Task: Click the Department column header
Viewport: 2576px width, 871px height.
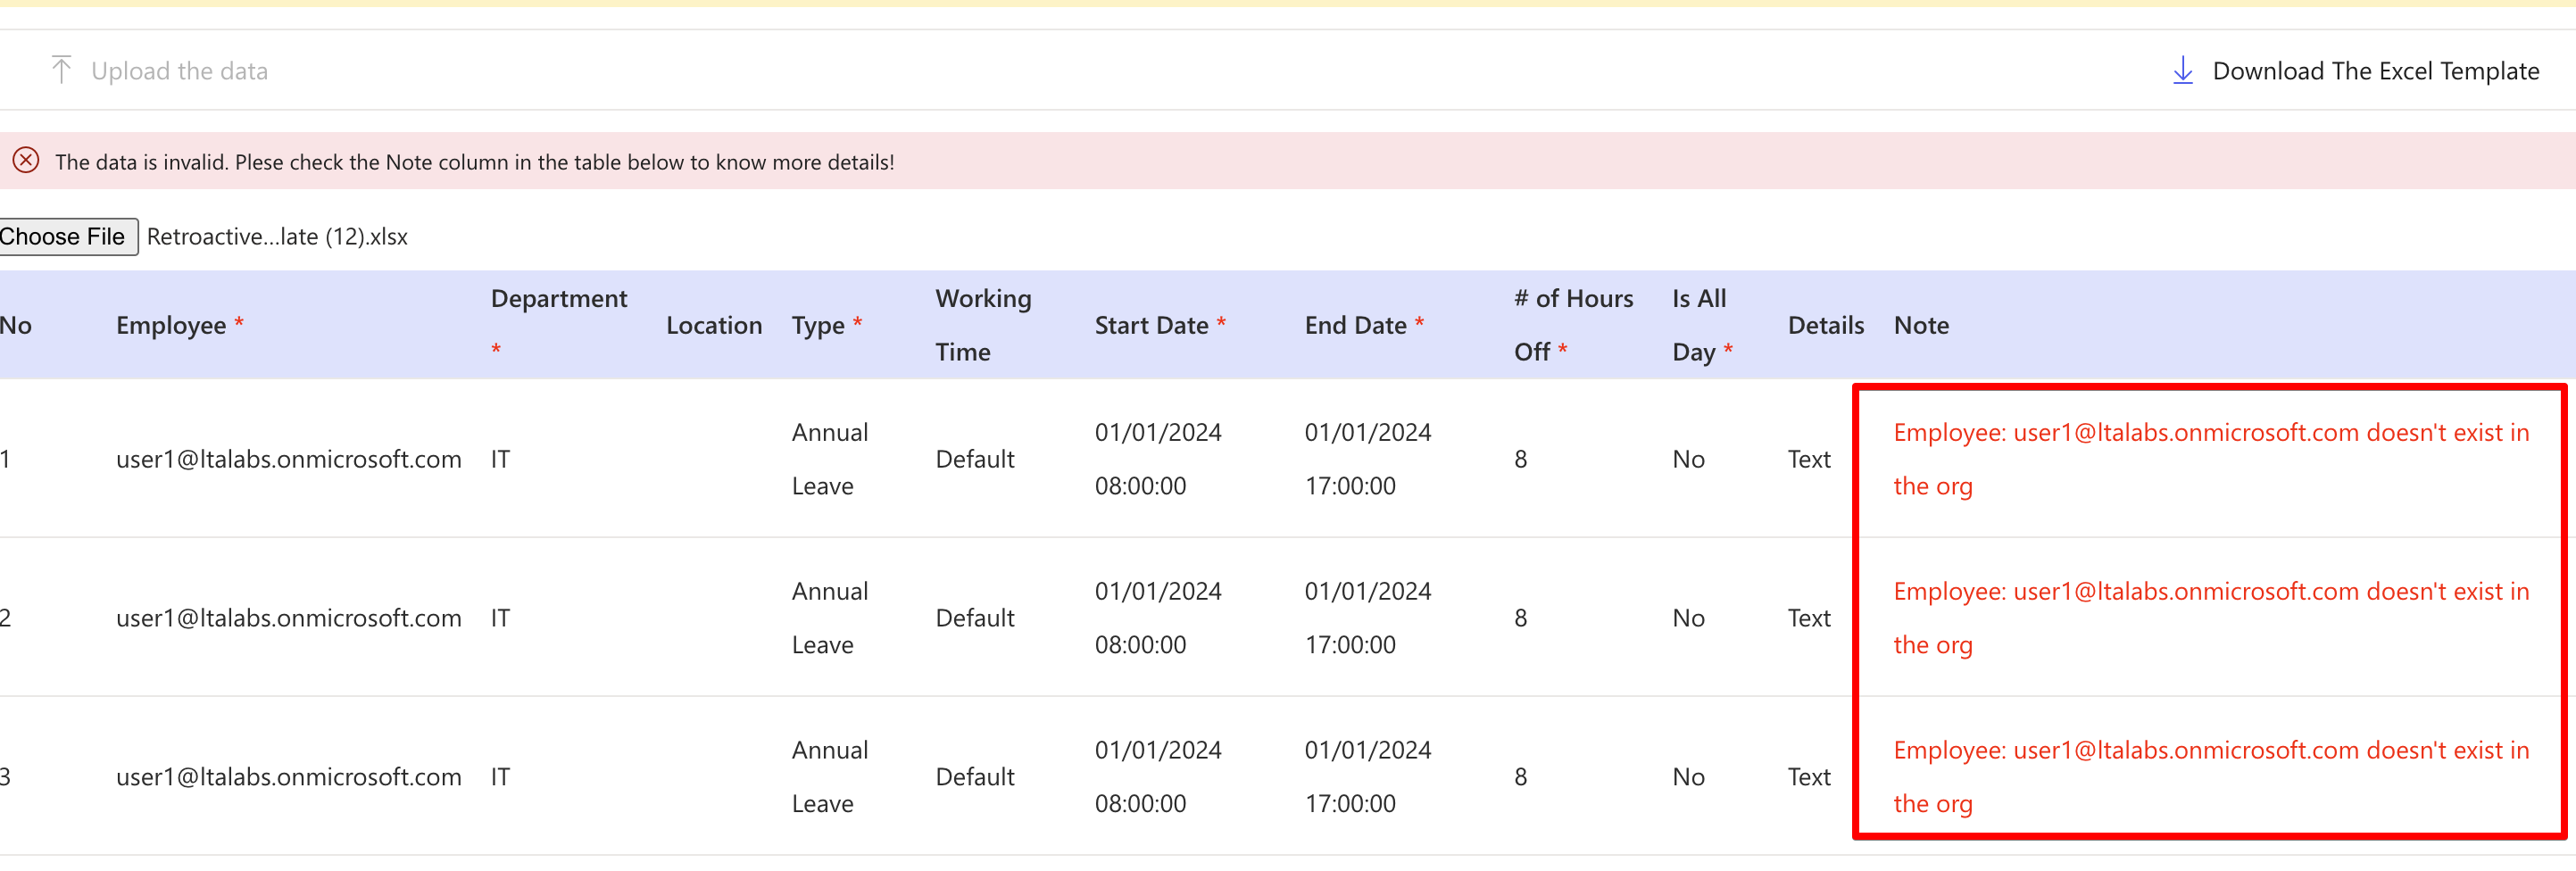Action: (x=558, y=299)
